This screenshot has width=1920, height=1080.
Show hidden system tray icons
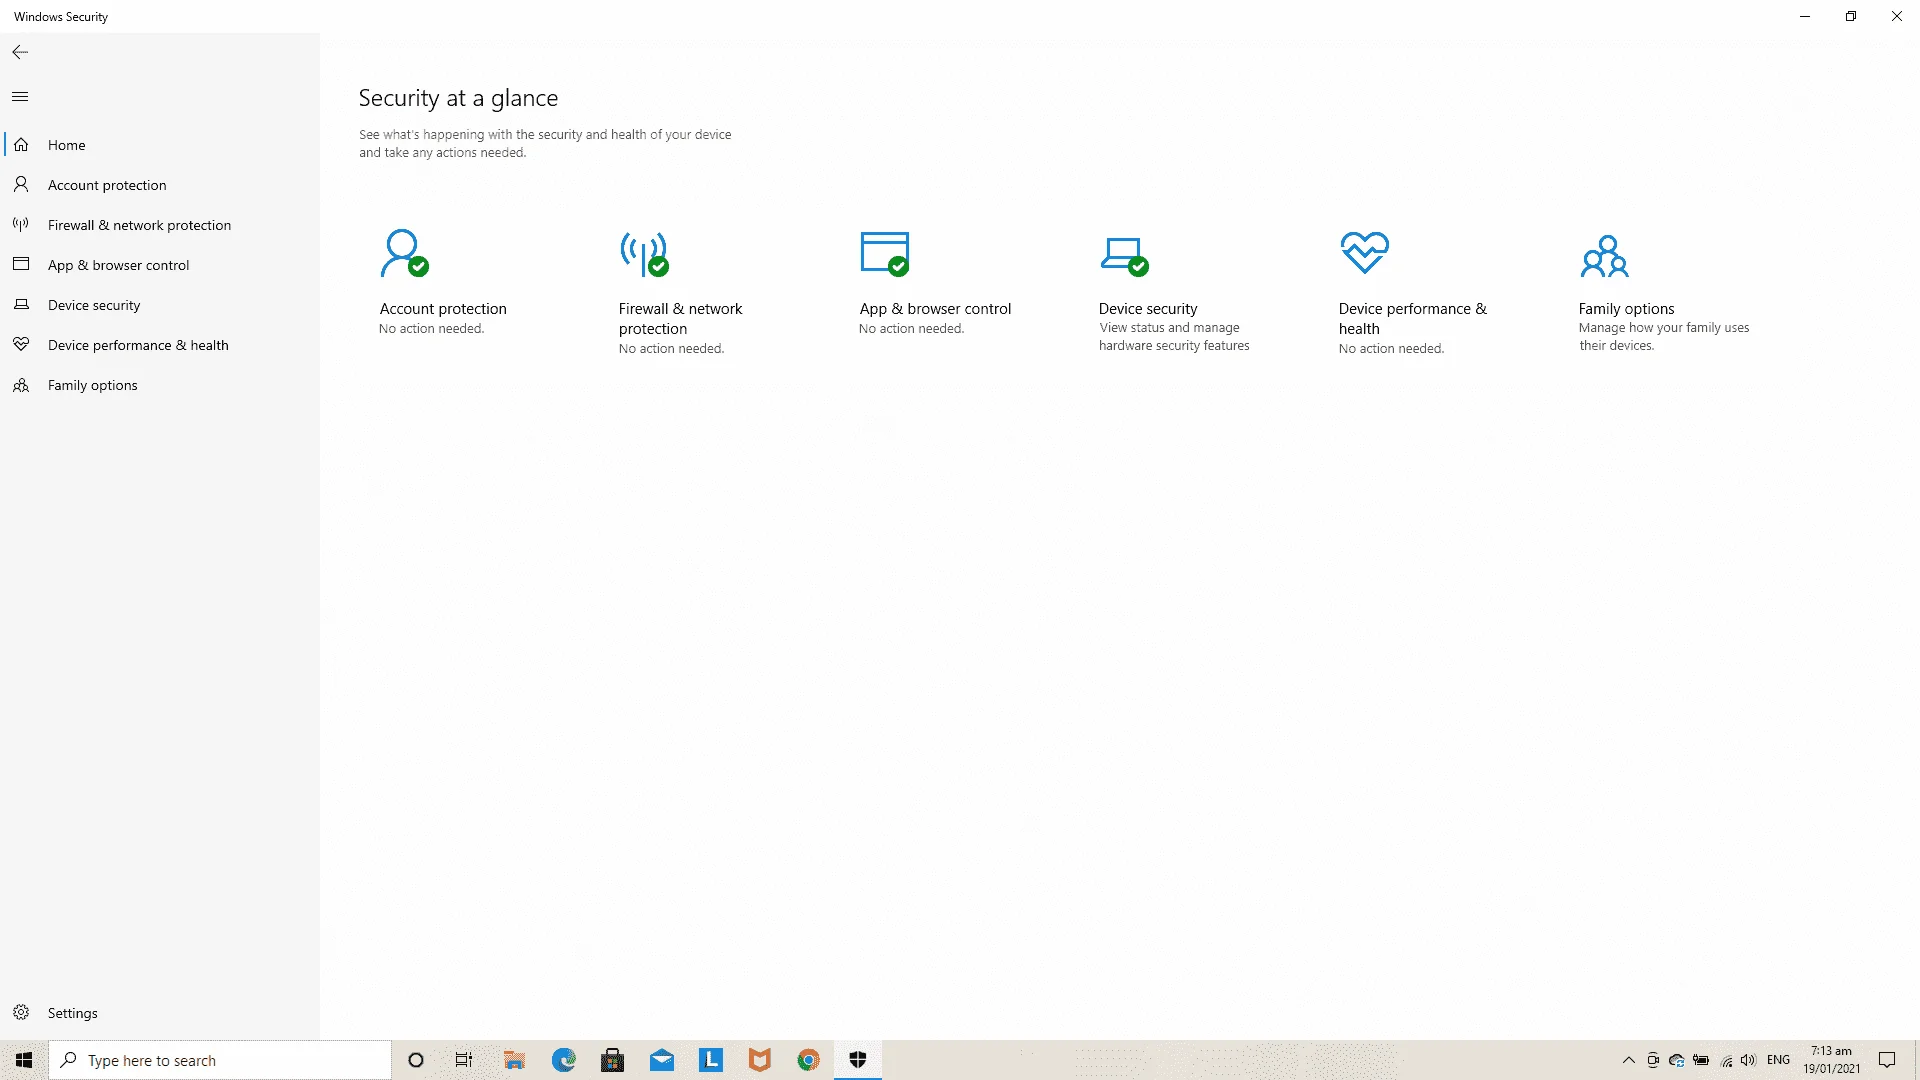tap(1629, 1060)
